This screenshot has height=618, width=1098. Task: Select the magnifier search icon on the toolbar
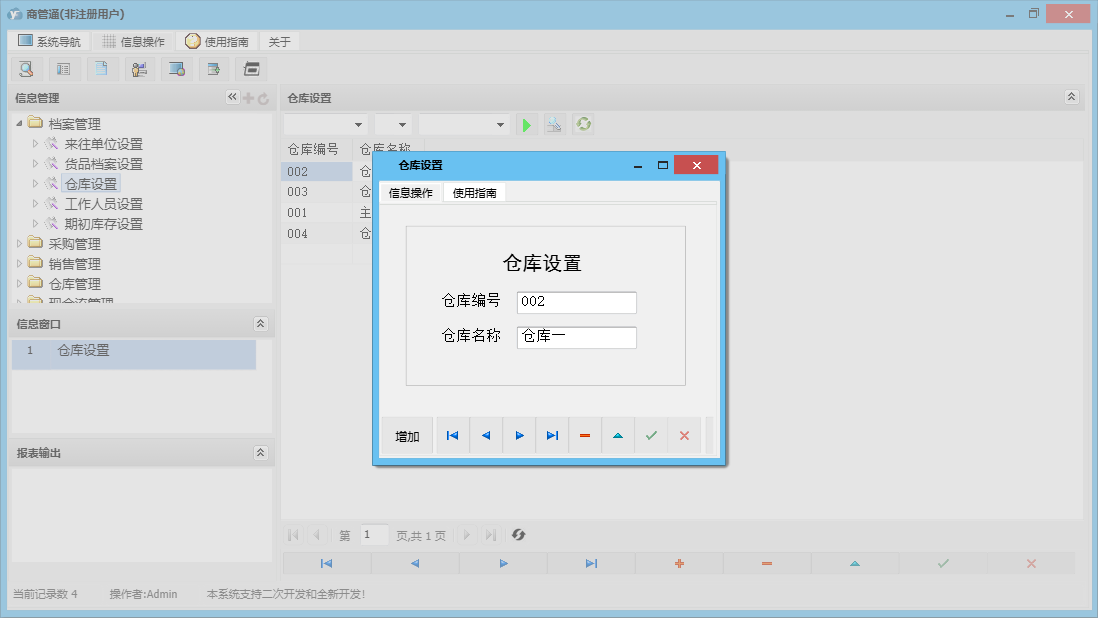click(x=26, y=68)
